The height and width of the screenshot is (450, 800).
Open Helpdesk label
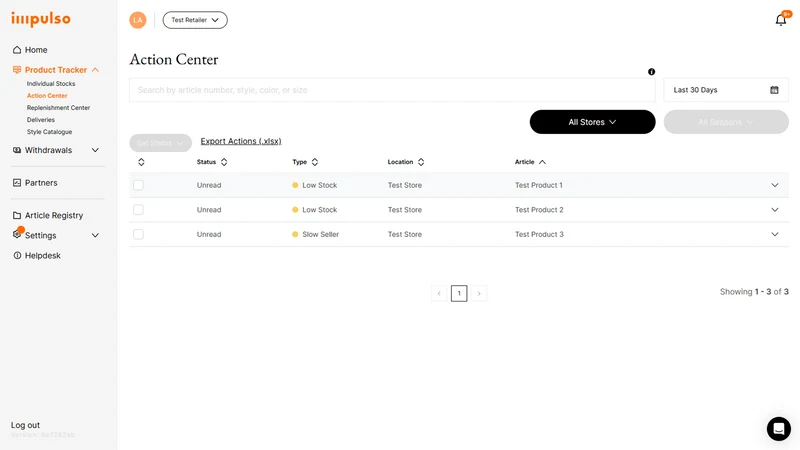[42, 255]
